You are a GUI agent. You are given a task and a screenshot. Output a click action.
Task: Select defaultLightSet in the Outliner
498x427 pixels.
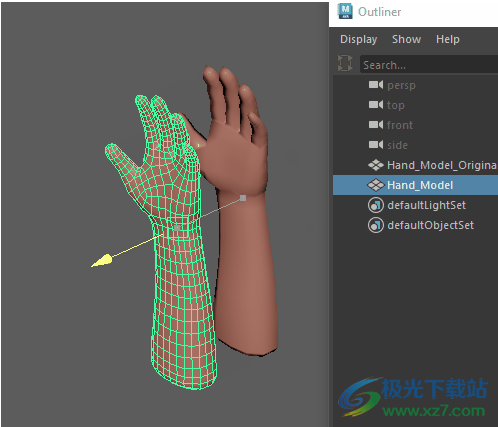pos(426,205)
